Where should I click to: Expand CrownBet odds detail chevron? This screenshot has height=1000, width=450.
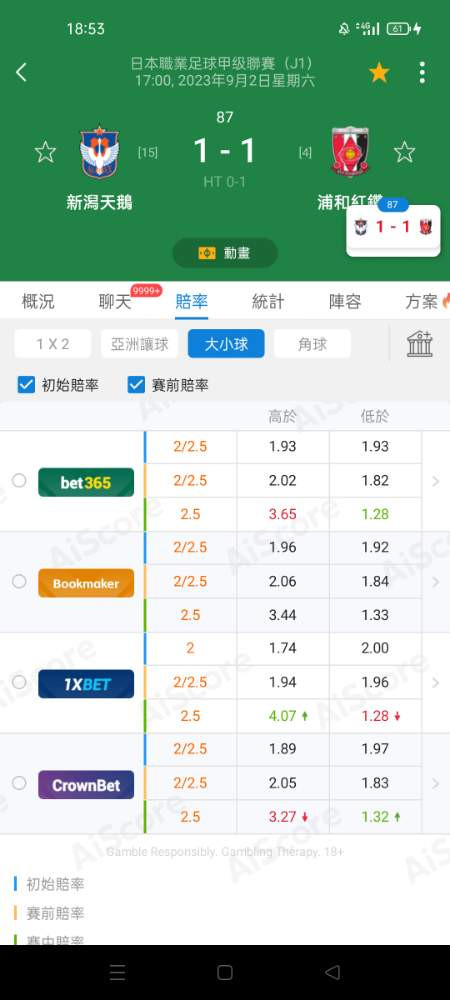pyautogui.click(x=436, y=783)
